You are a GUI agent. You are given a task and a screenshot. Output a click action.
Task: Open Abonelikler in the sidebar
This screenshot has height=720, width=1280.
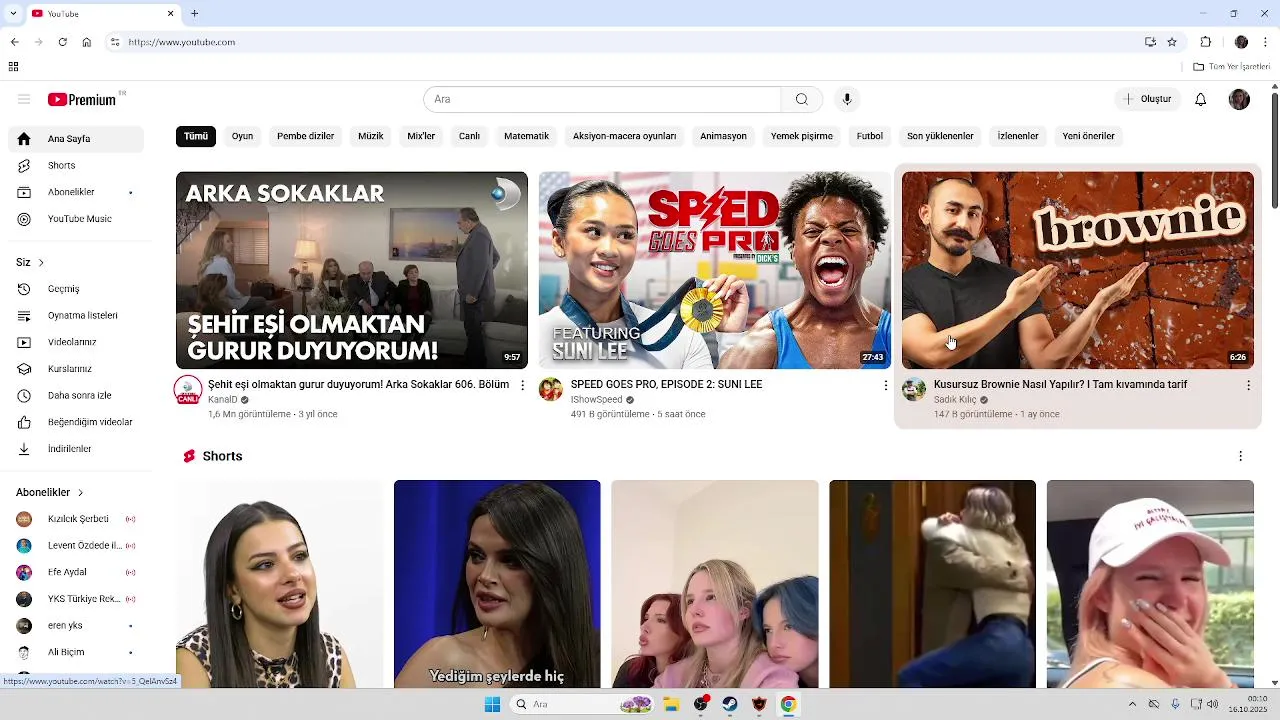coord(76,192)
